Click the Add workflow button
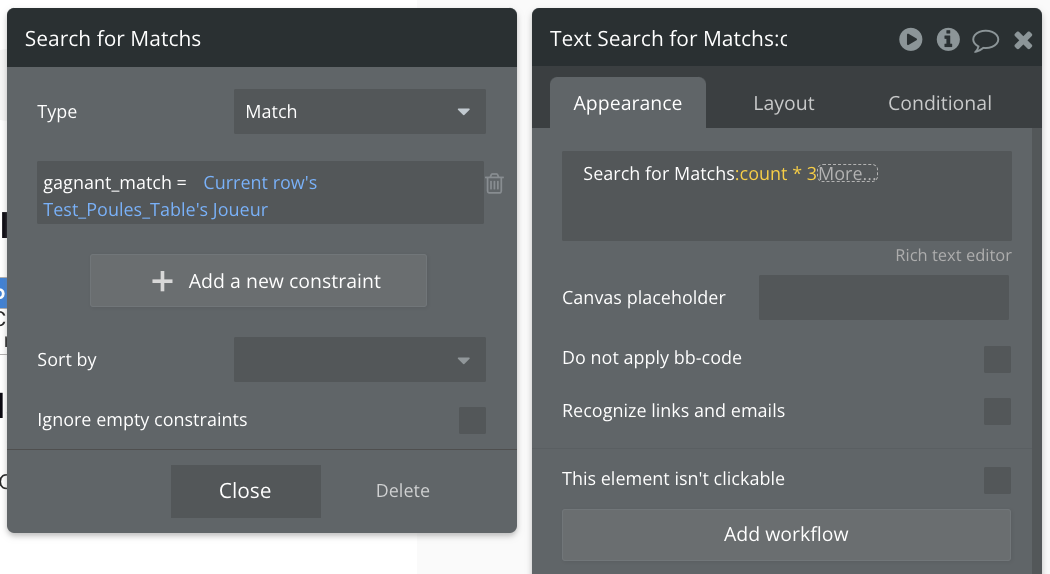 tap(786, 534)
